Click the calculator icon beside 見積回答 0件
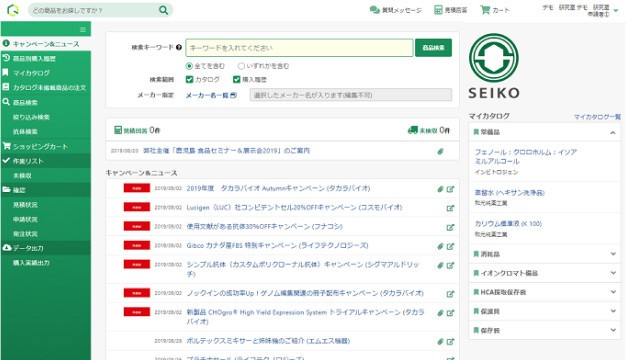 tap(118, 130)
